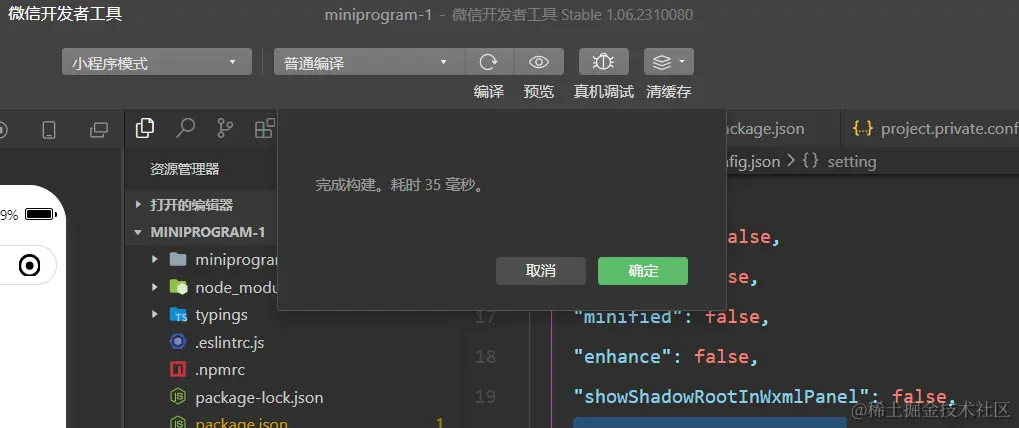The width and height of the screenshot is (1019, 428).
Task: Click line number 18 in gutter
Action: (485, 357)
